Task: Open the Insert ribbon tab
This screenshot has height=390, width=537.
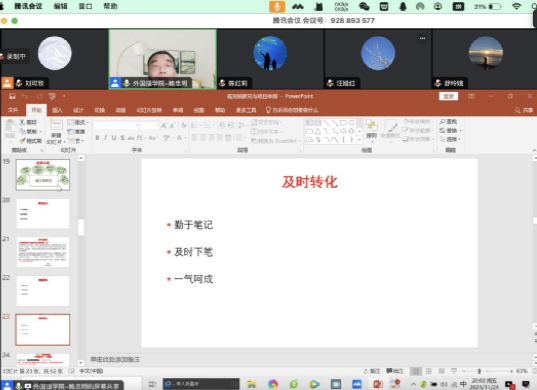Action: 57,110
